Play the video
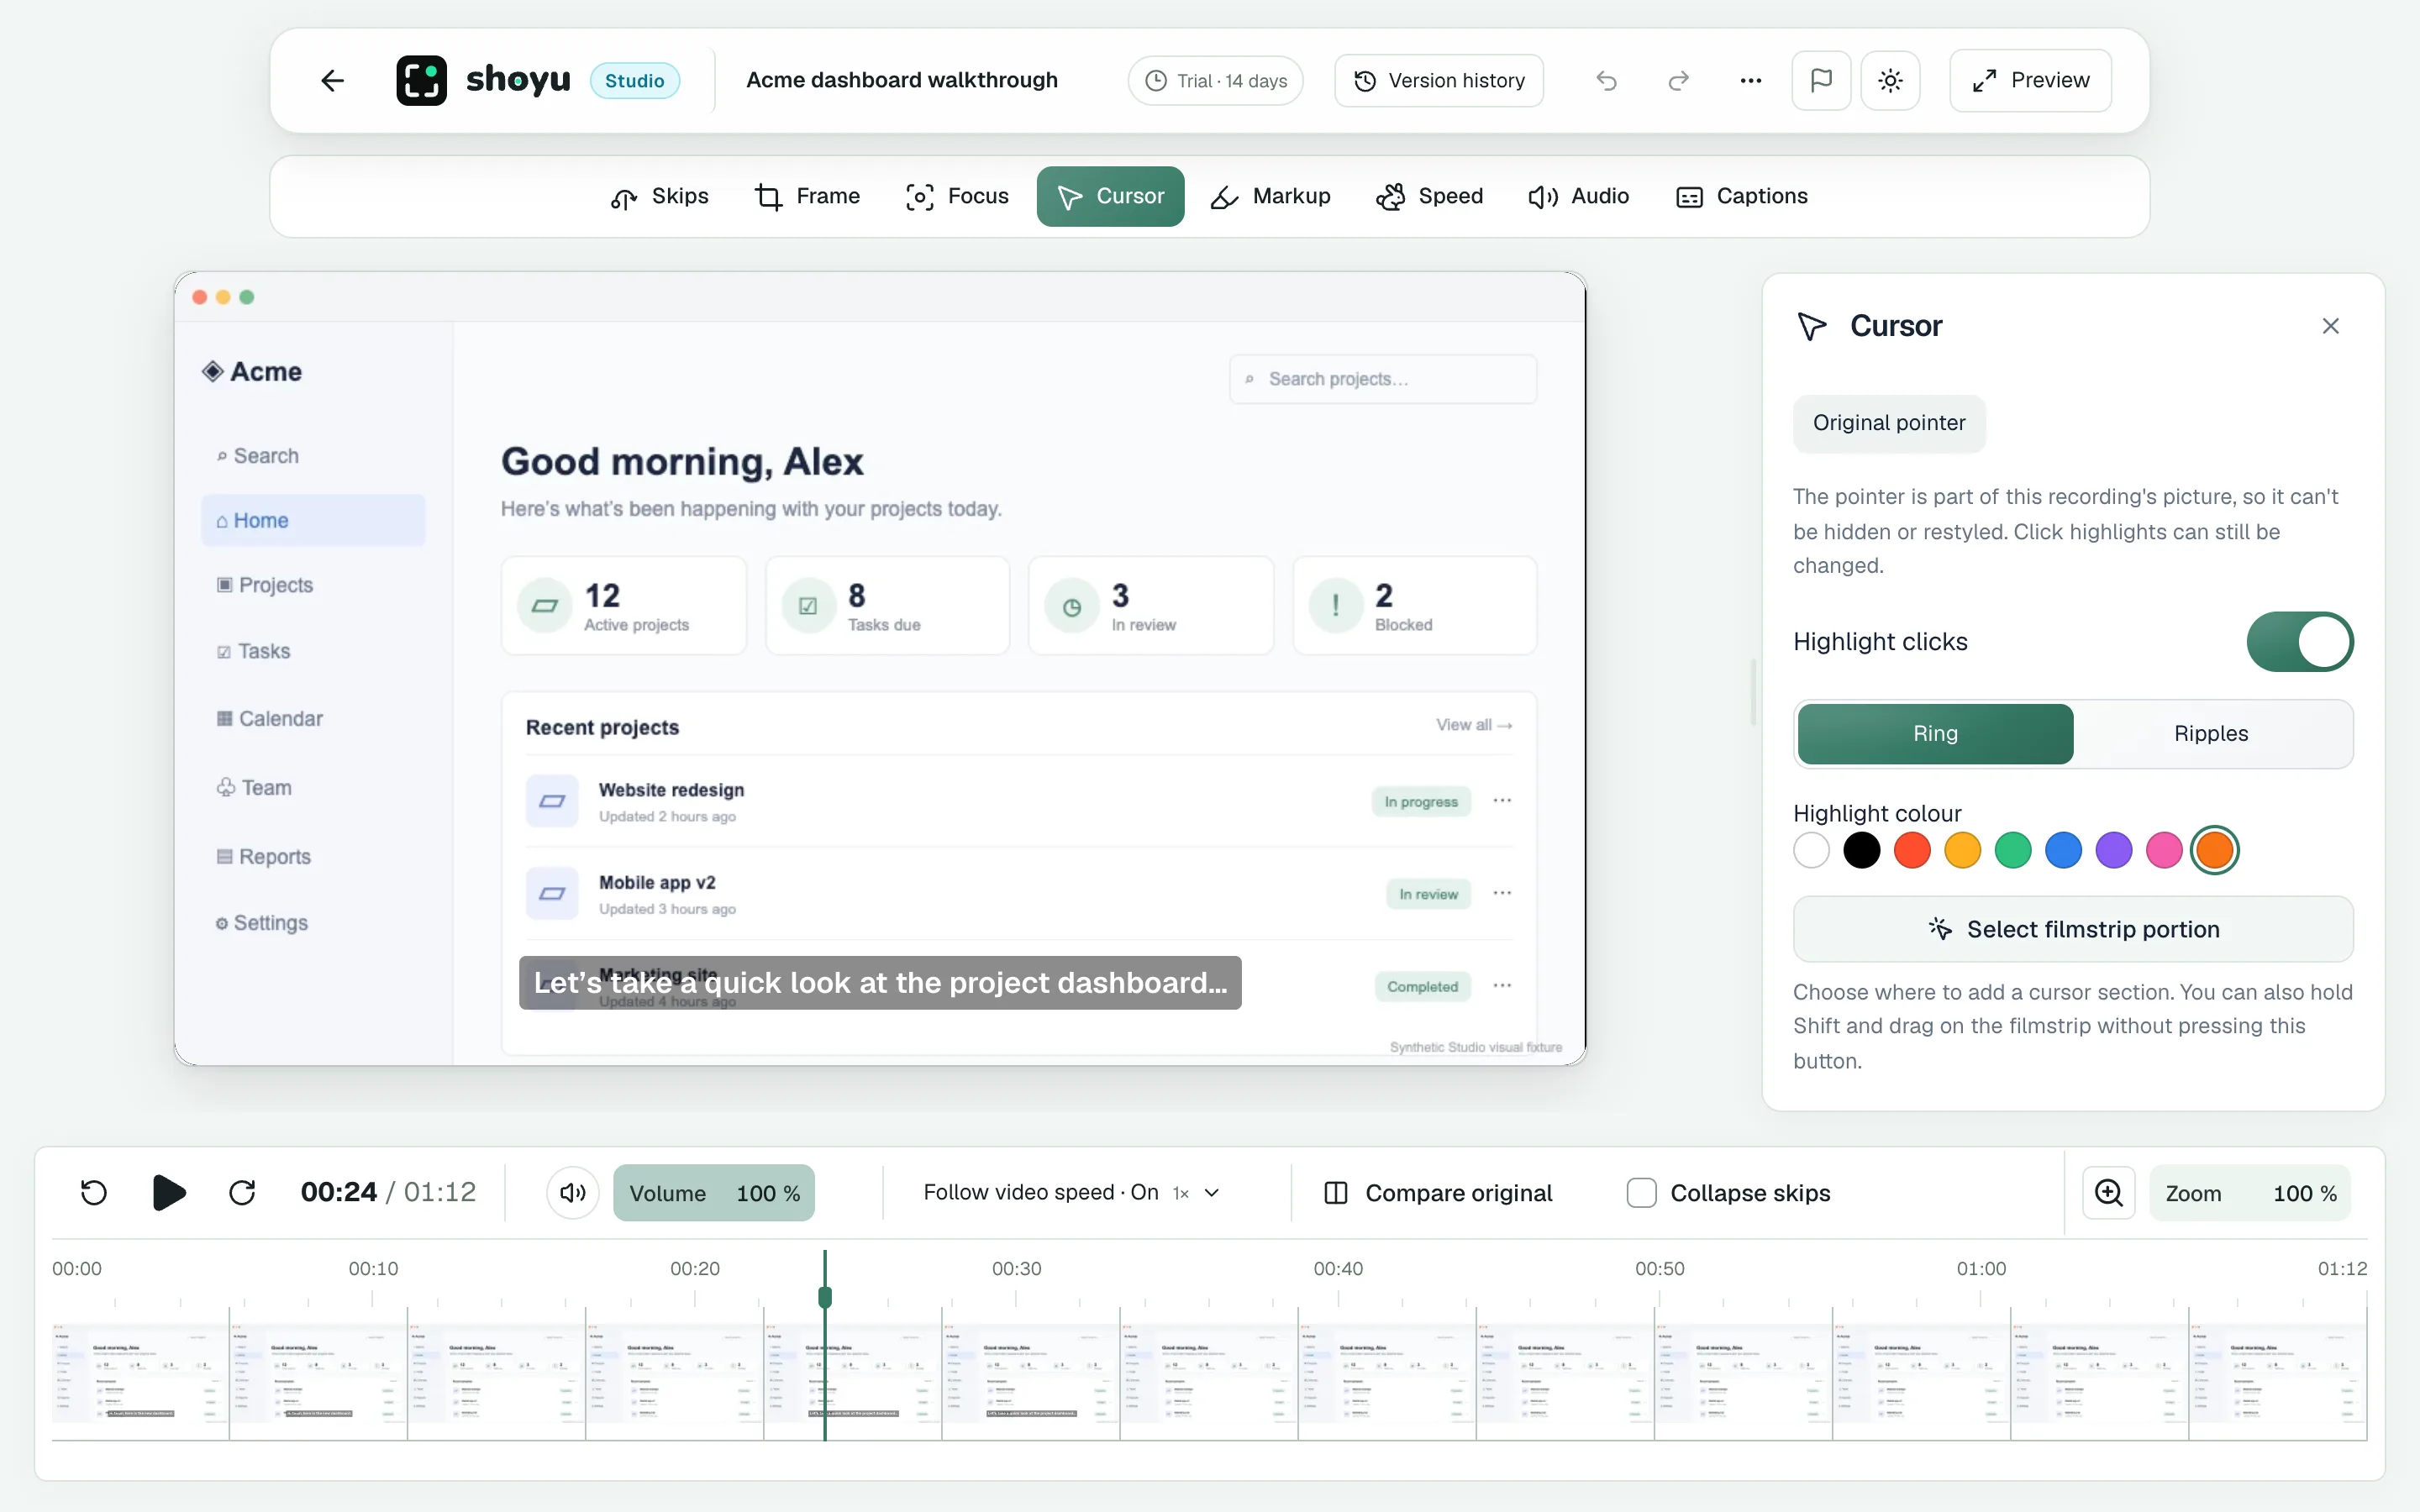Viewport: 2420px width, 1512px height. click(168, 1192)
